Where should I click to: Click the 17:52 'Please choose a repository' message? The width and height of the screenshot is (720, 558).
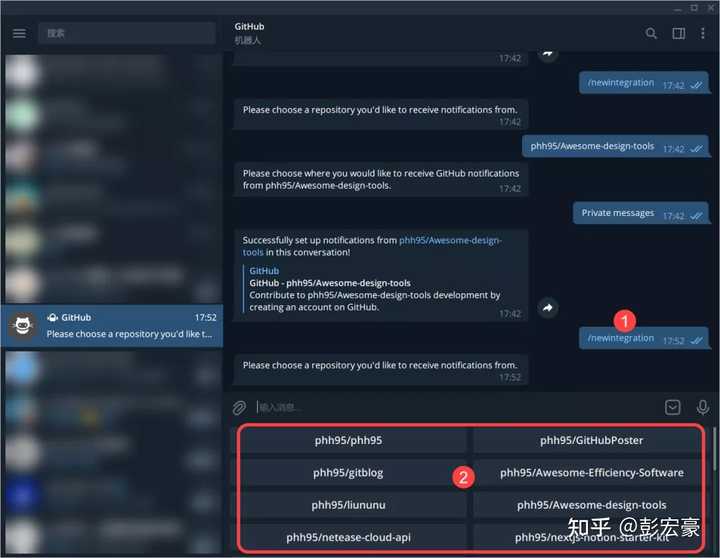[381, 370]
